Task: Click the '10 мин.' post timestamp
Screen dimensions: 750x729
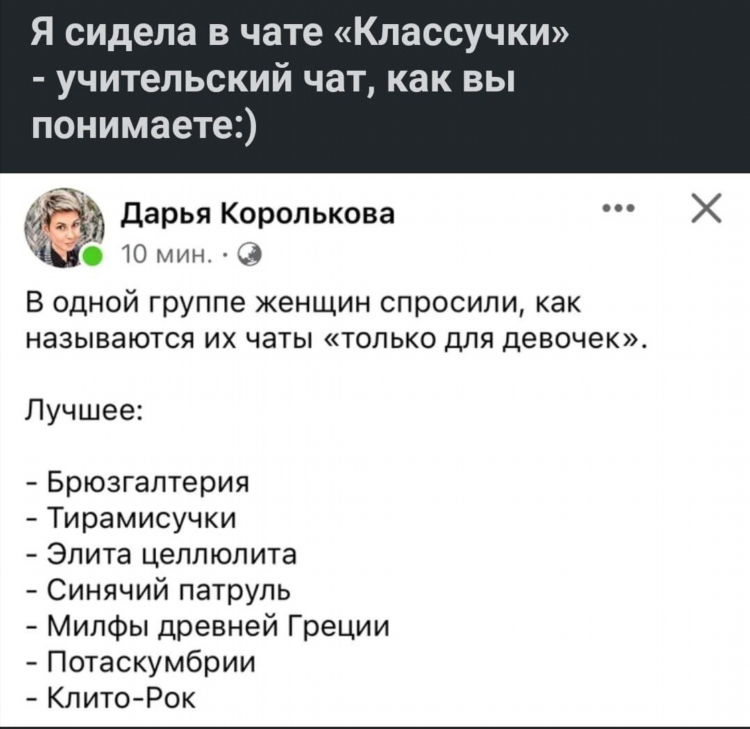Action: (x=167, y=254)
